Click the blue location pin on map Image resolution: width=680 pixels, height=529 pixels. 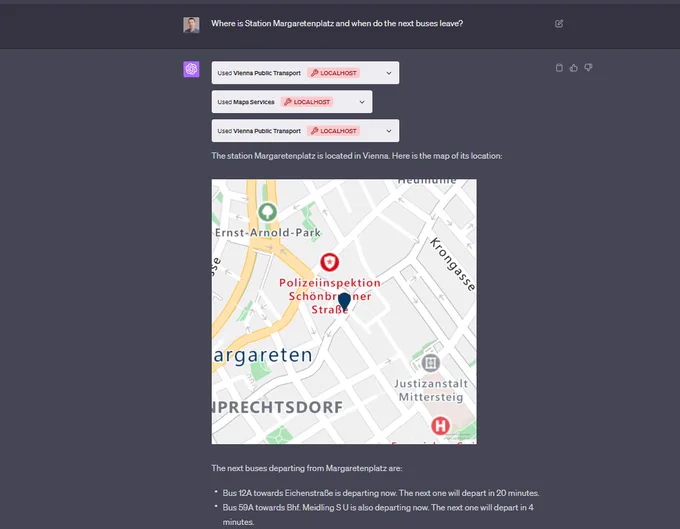[x=344, y=301]
